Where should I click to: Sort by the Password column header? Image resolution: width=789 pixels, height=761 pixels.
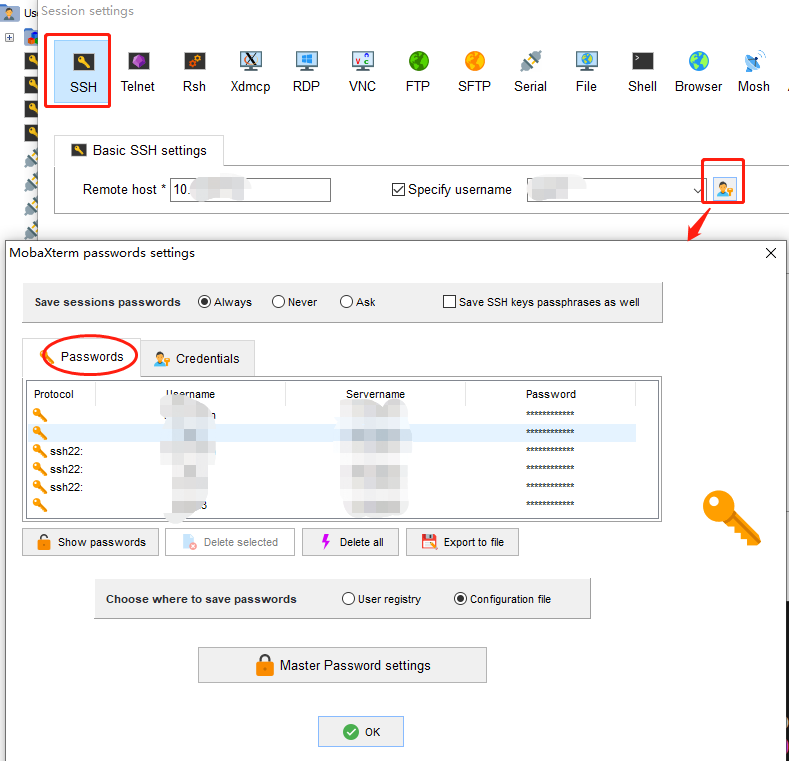tap(550, 394)
